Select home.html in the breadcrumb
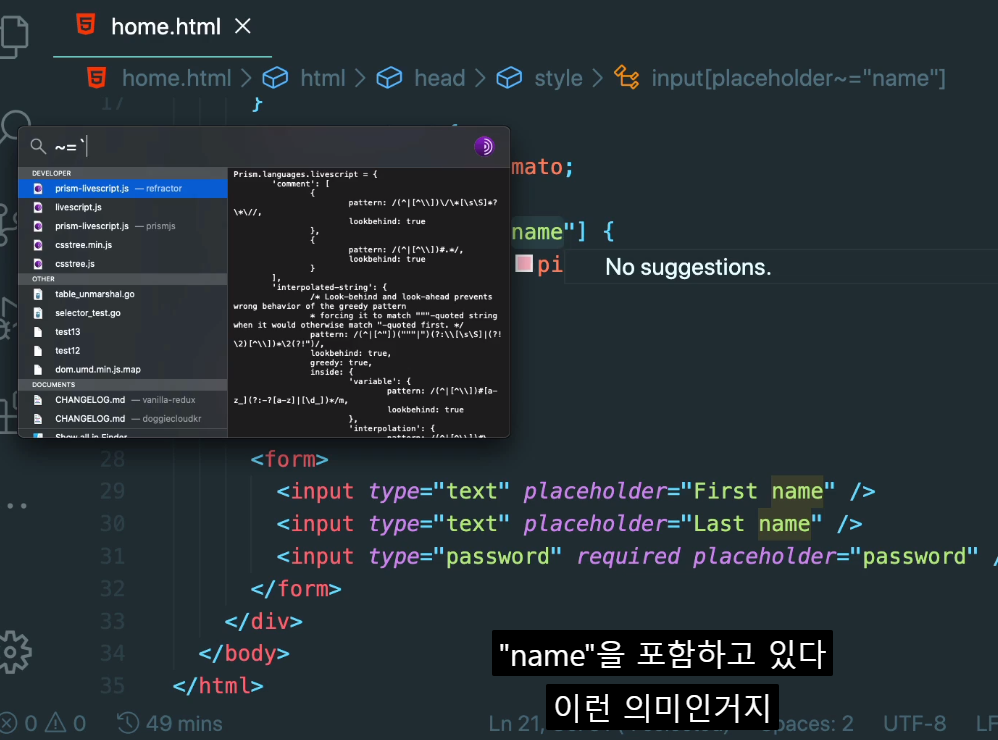The height and width of the screenshot is (740, 998). pyautogui.click(x=176, y=78)
